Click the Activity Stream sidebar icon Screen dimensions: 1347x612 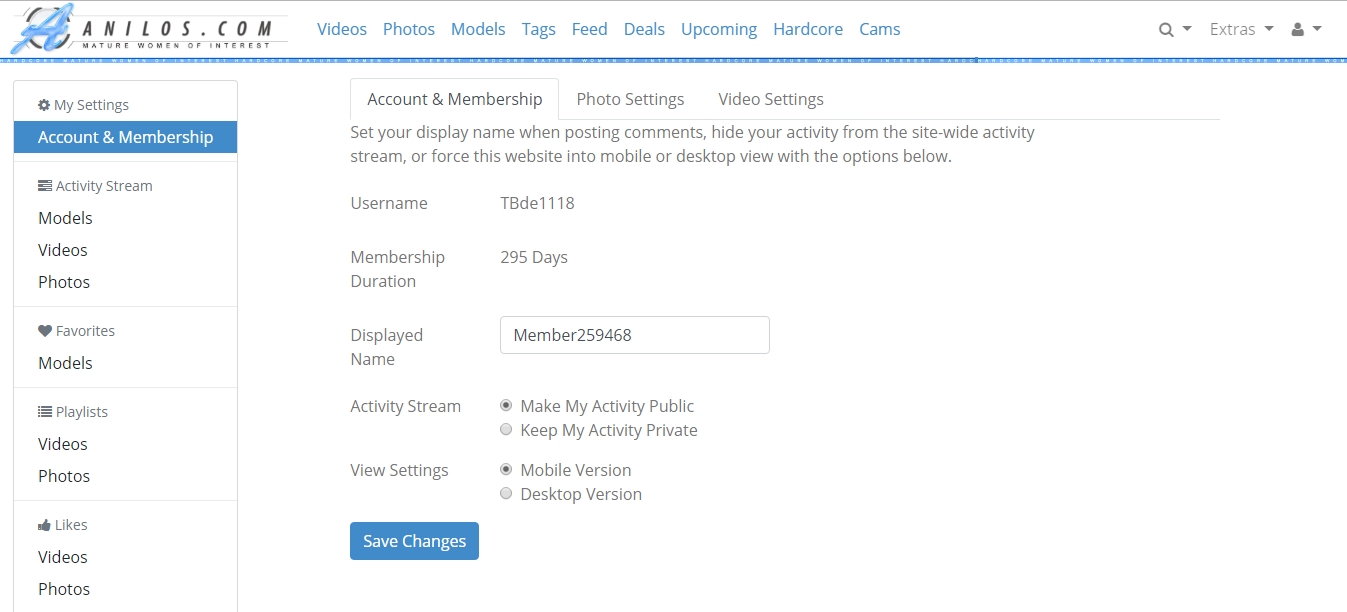(x=44, y=186)
